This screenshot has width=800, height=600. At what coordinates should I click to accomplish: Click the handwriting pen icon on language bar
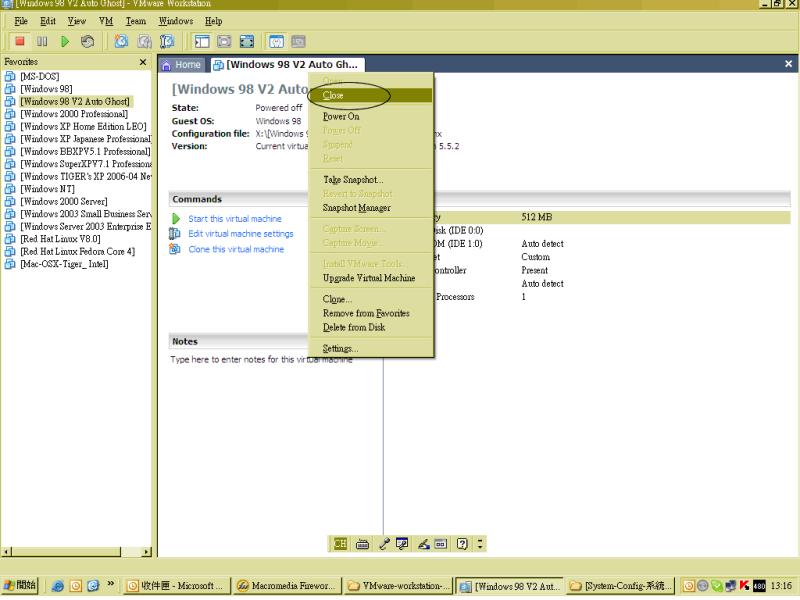pos(423,544)
